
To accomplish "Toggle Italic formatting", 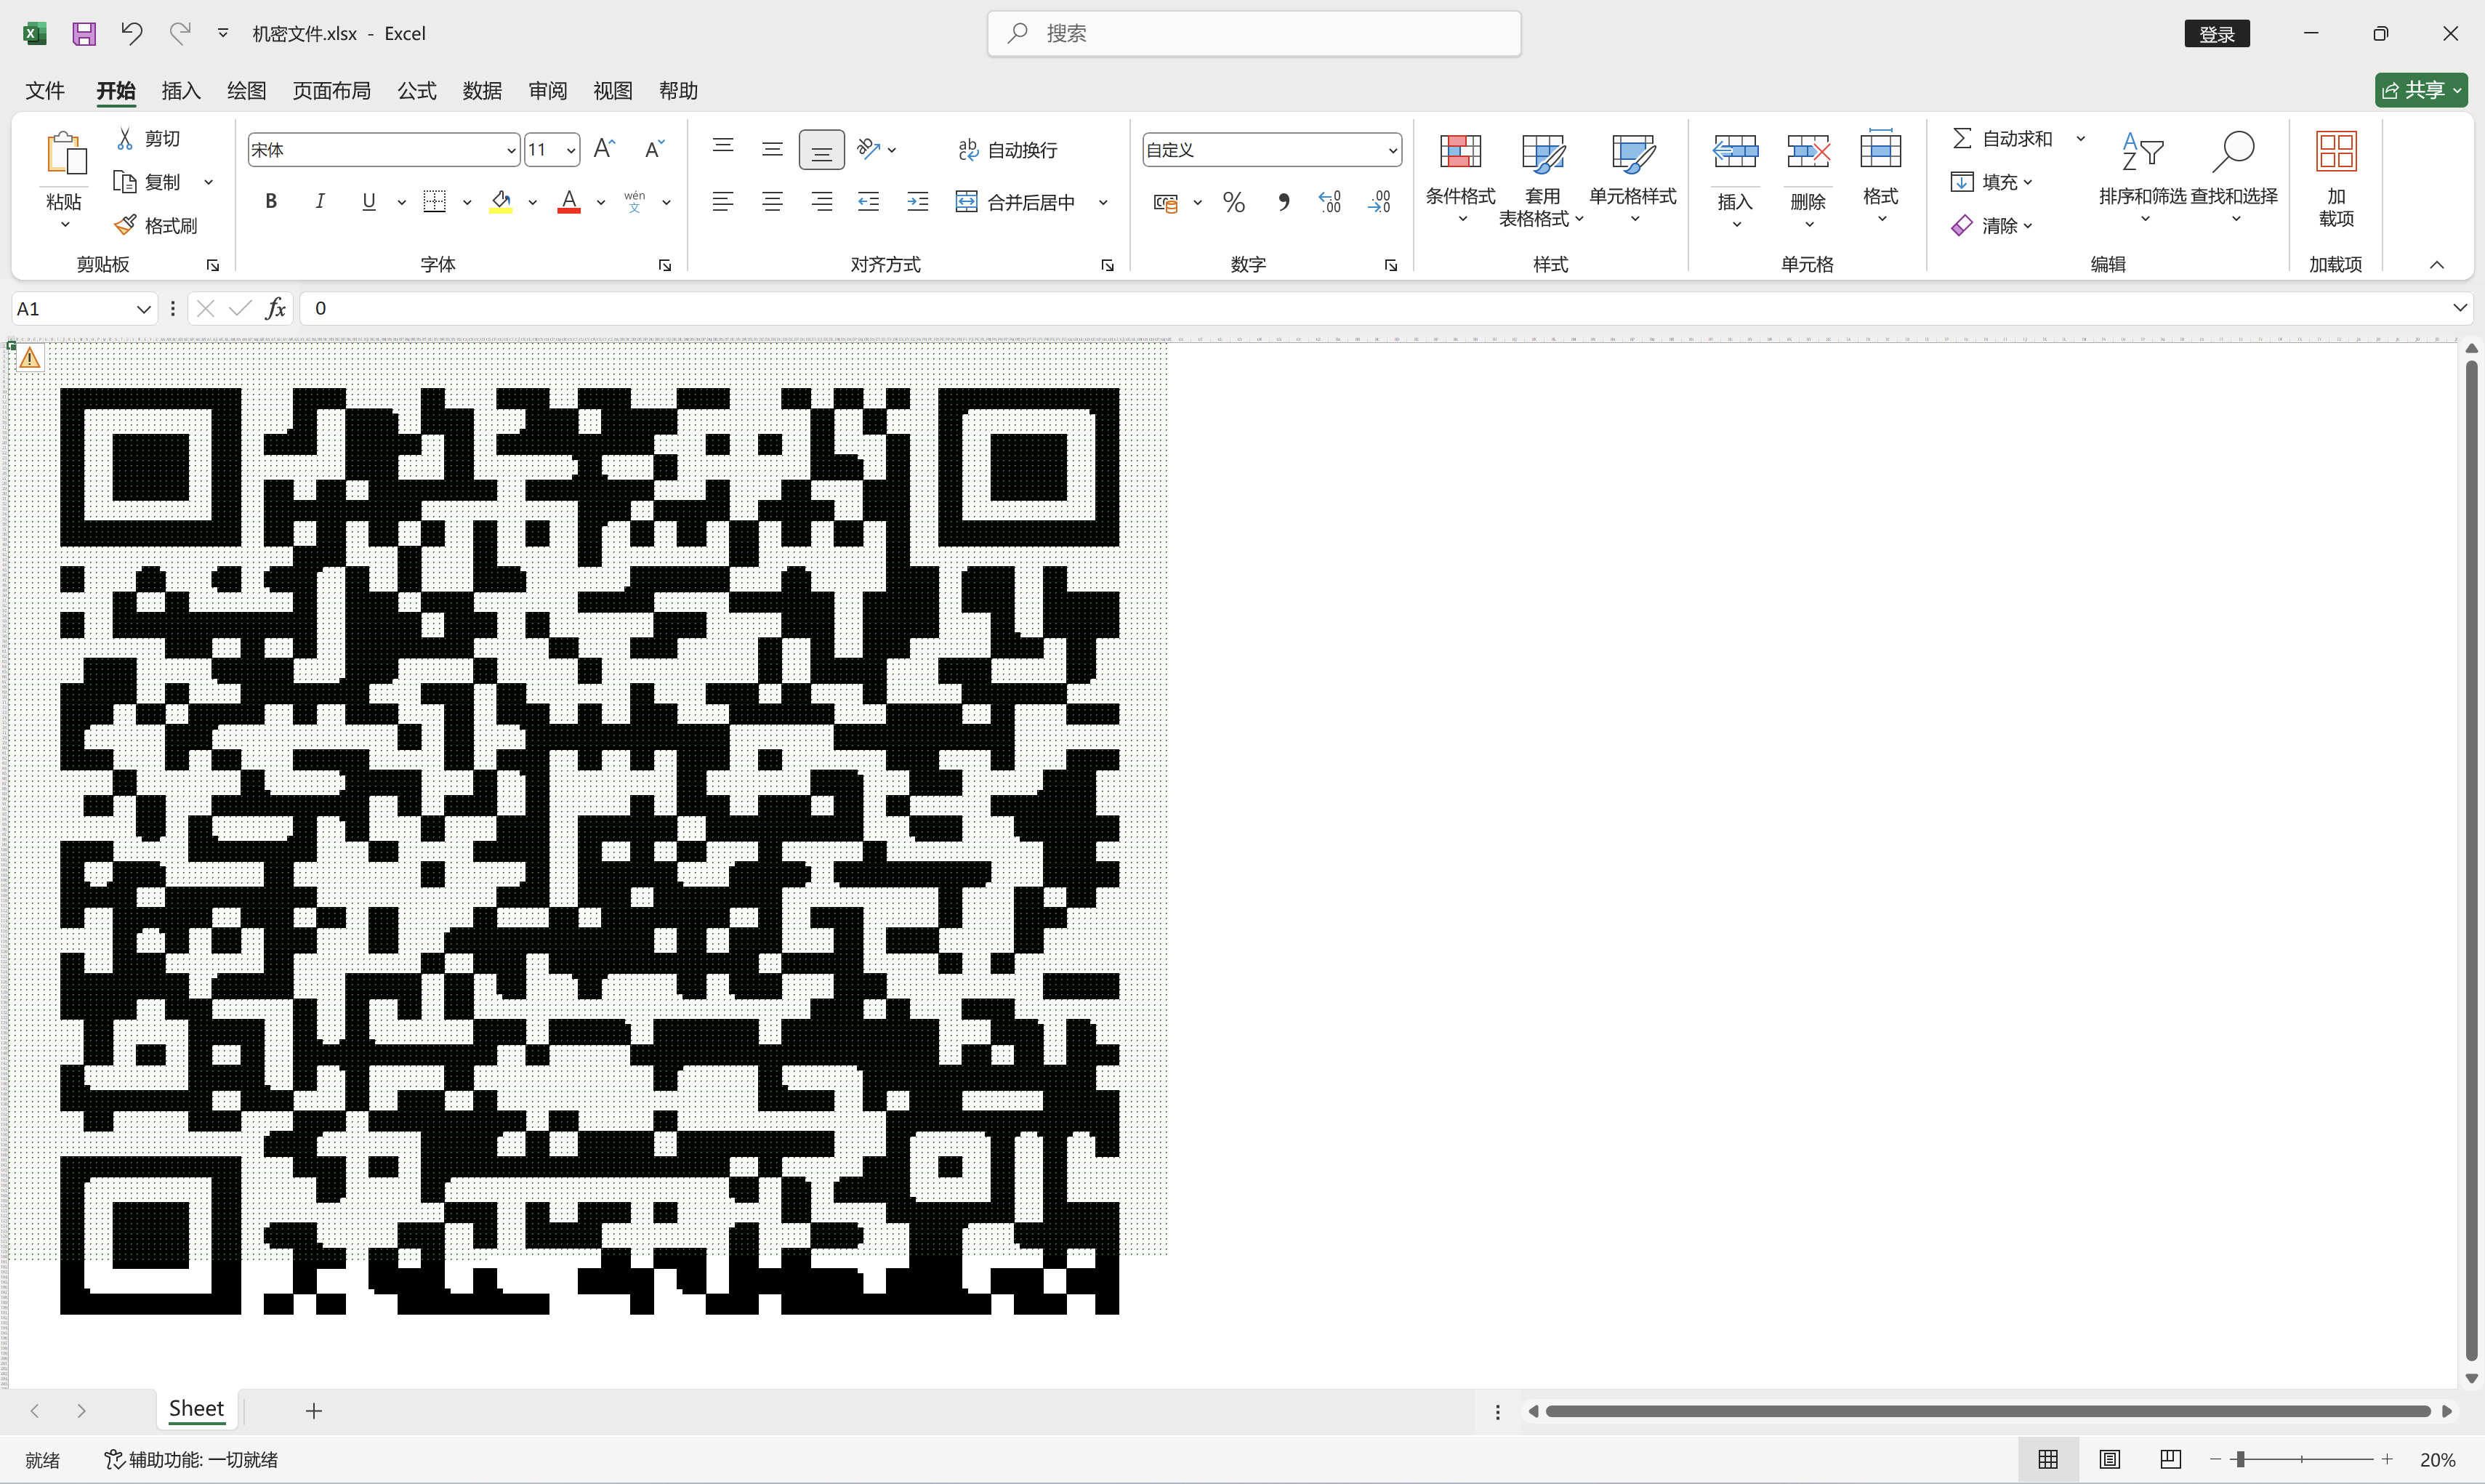I will [x=320, y=202].
